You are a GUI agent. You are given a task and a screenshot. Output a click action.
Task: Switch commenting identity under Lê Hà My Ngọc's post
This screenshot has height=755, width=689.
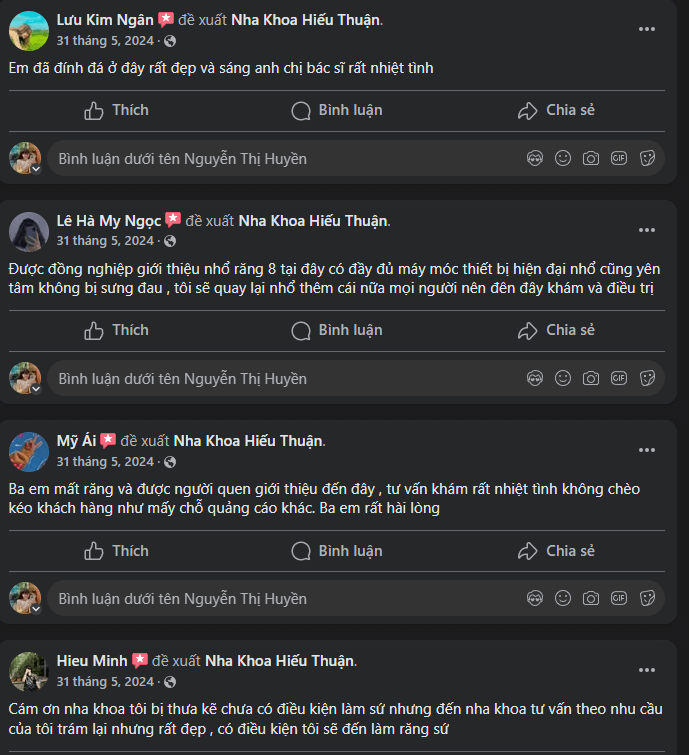point(26,378)
